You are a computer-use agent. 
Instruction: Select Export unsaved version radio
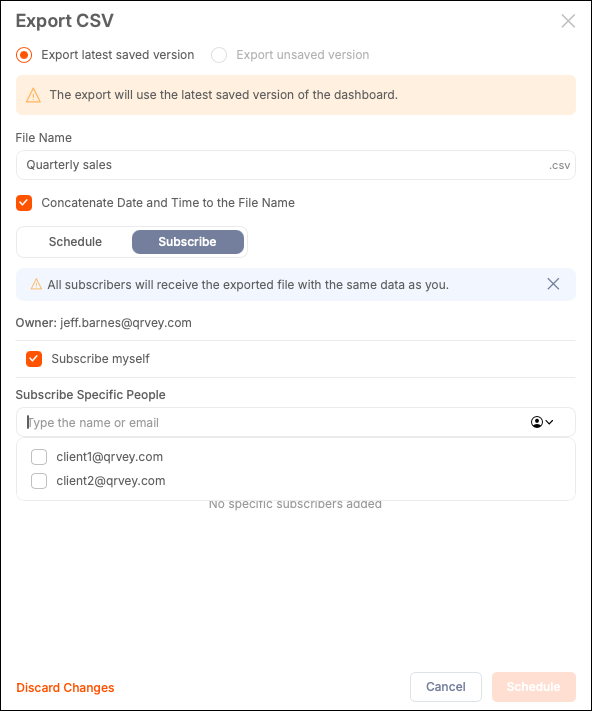coord(219,55)
